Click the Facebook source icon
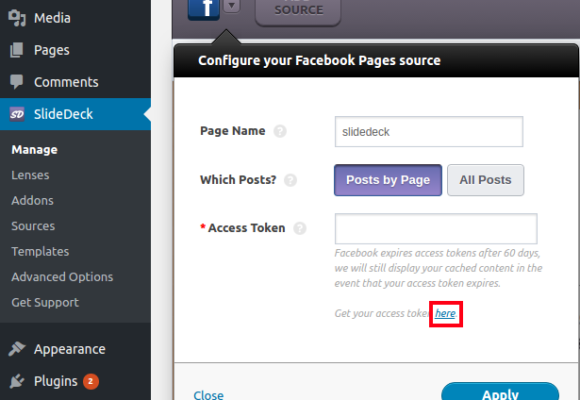 click(x=204, y=9)
